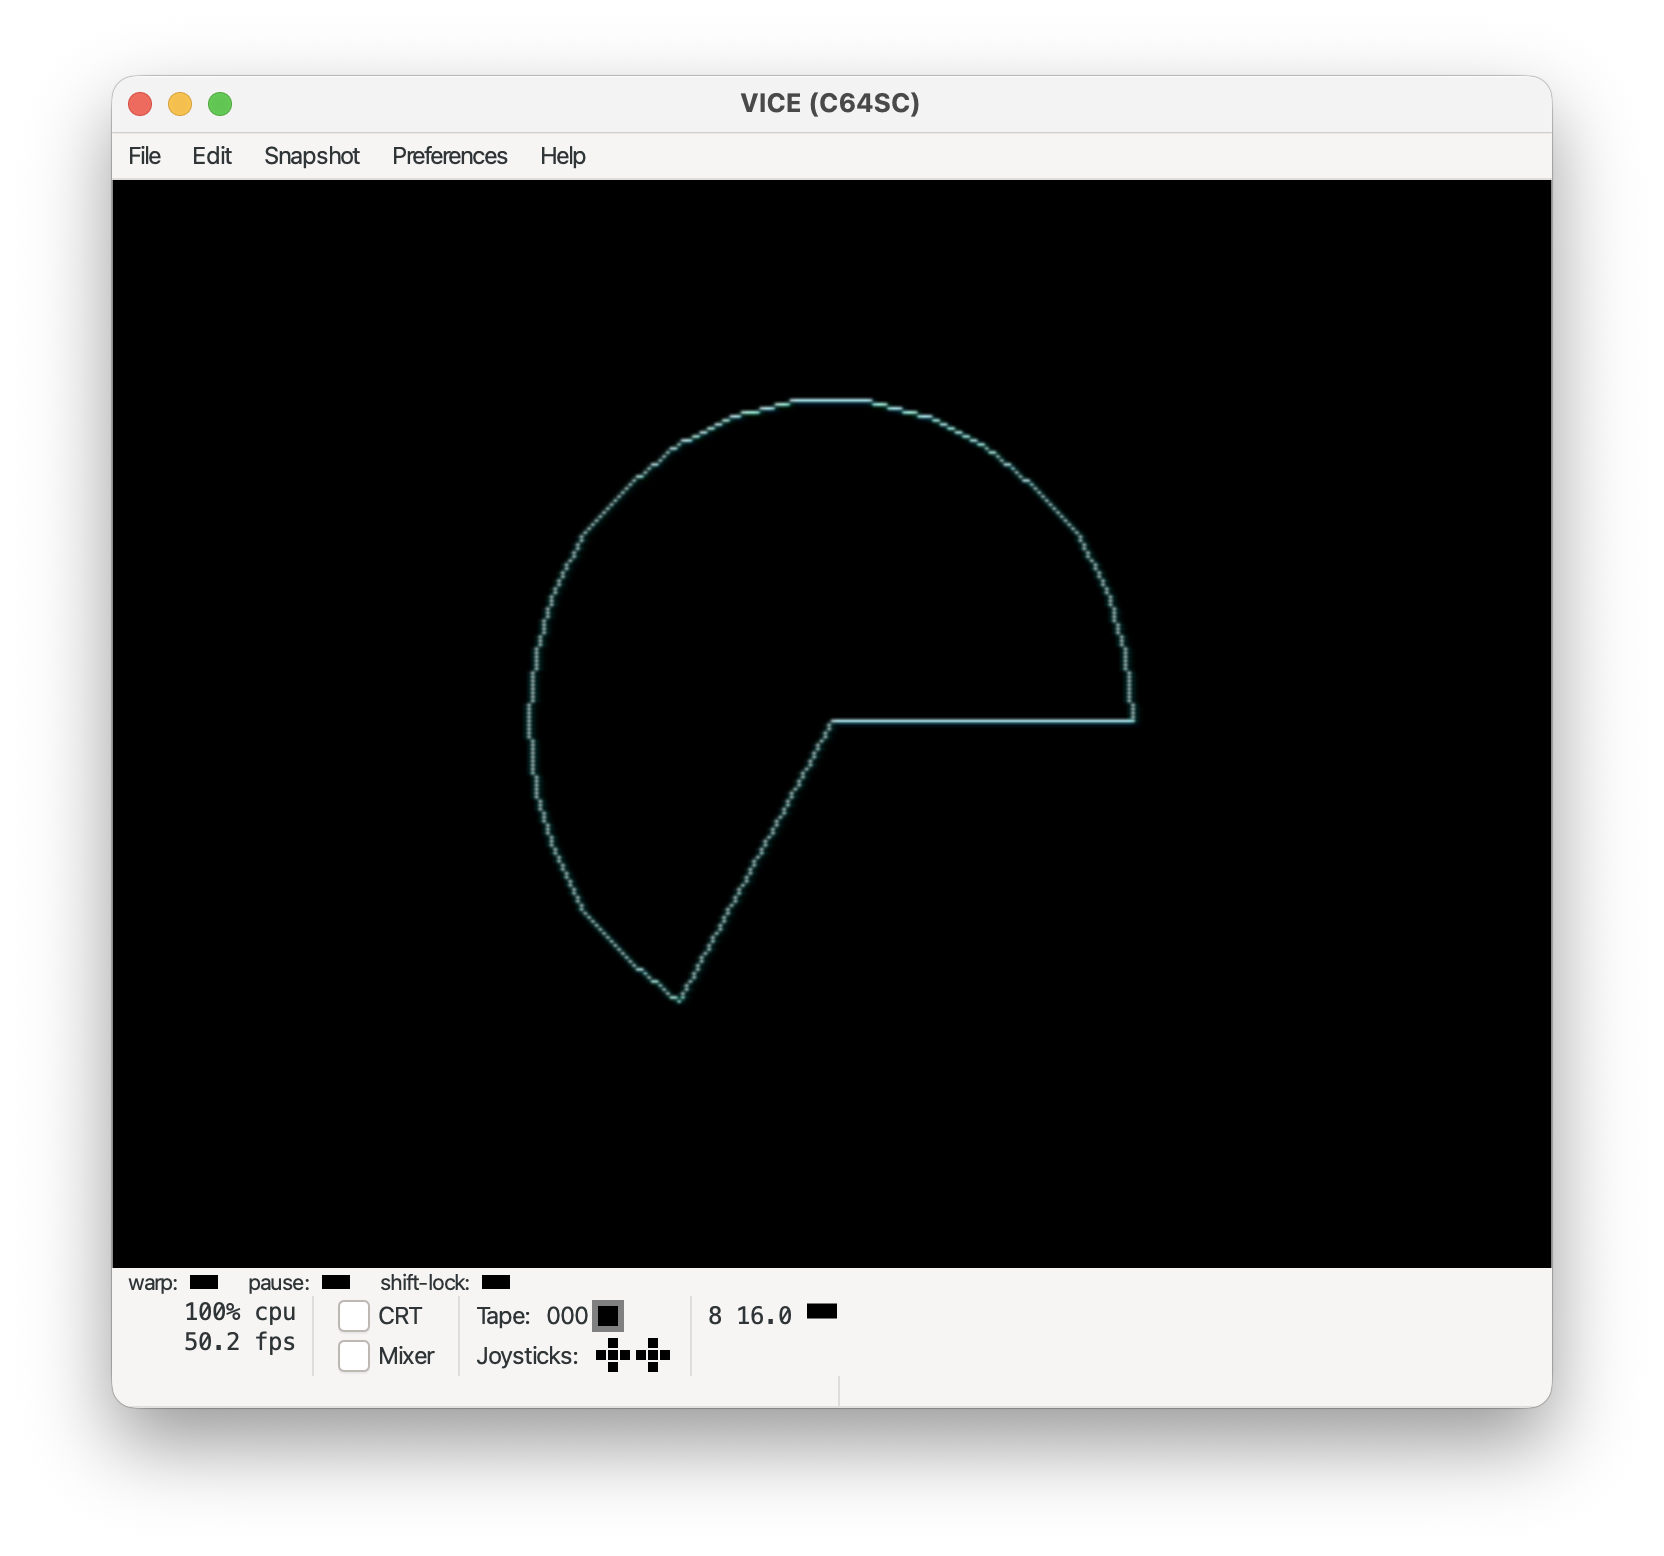Click the Tape counter 000 readout
The width and height of the screenshot is (1664, 1556).
pos(566,1316)
